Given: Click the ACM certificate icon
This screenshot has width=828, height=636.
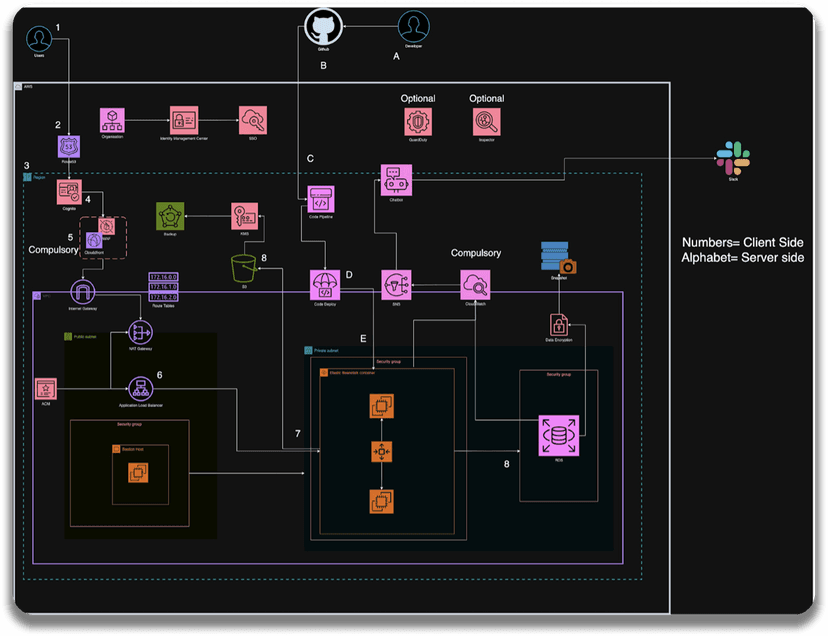Looking at the screenshot, I should pyautogui.click(x=46, y=389).
